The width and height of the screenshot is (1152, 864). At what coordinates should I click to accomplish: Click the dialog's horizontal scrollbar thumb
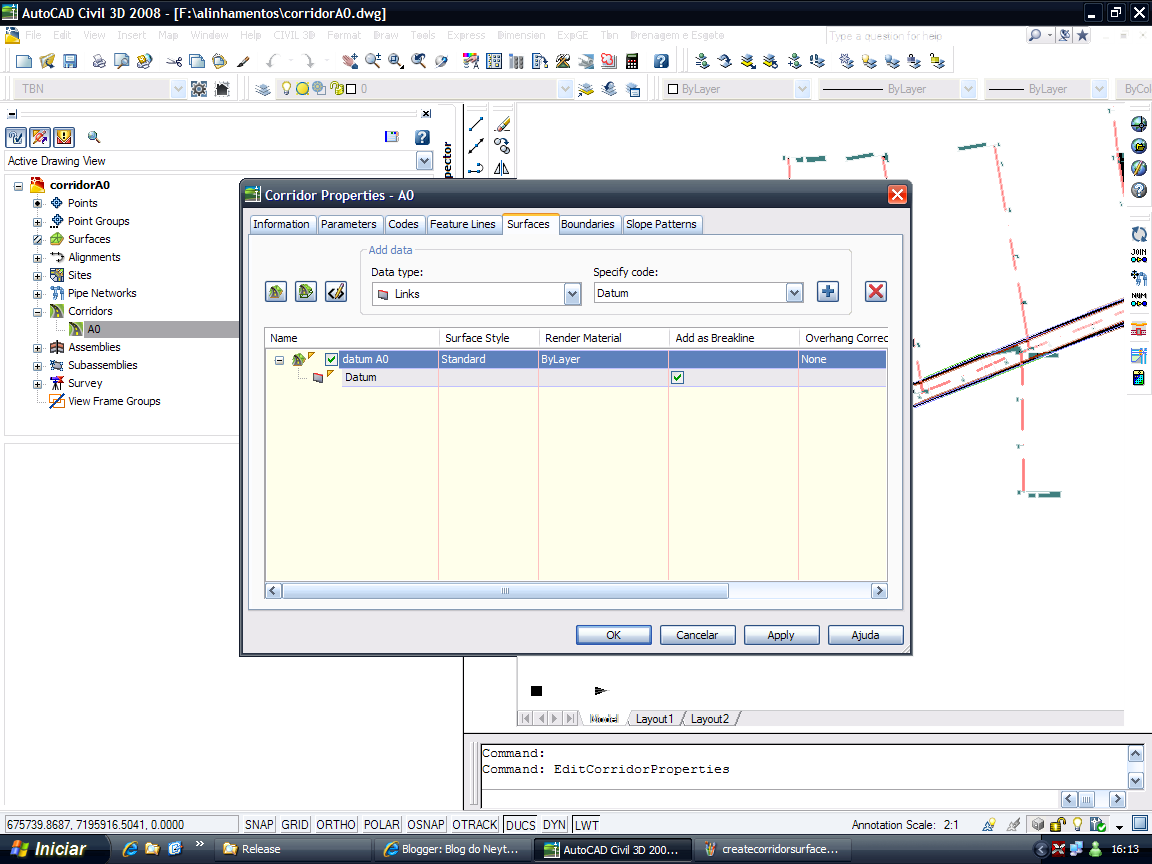[505, 591]
